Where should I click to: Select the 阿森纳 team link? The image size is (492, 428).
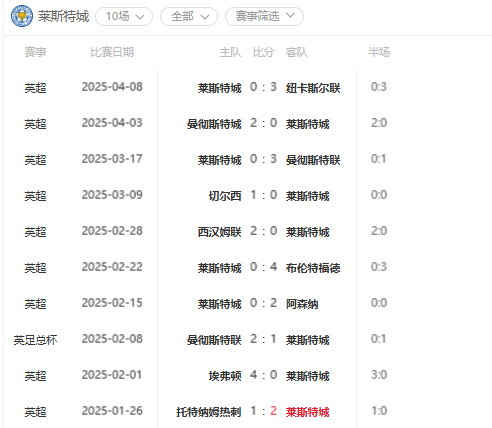coord(302,304)
